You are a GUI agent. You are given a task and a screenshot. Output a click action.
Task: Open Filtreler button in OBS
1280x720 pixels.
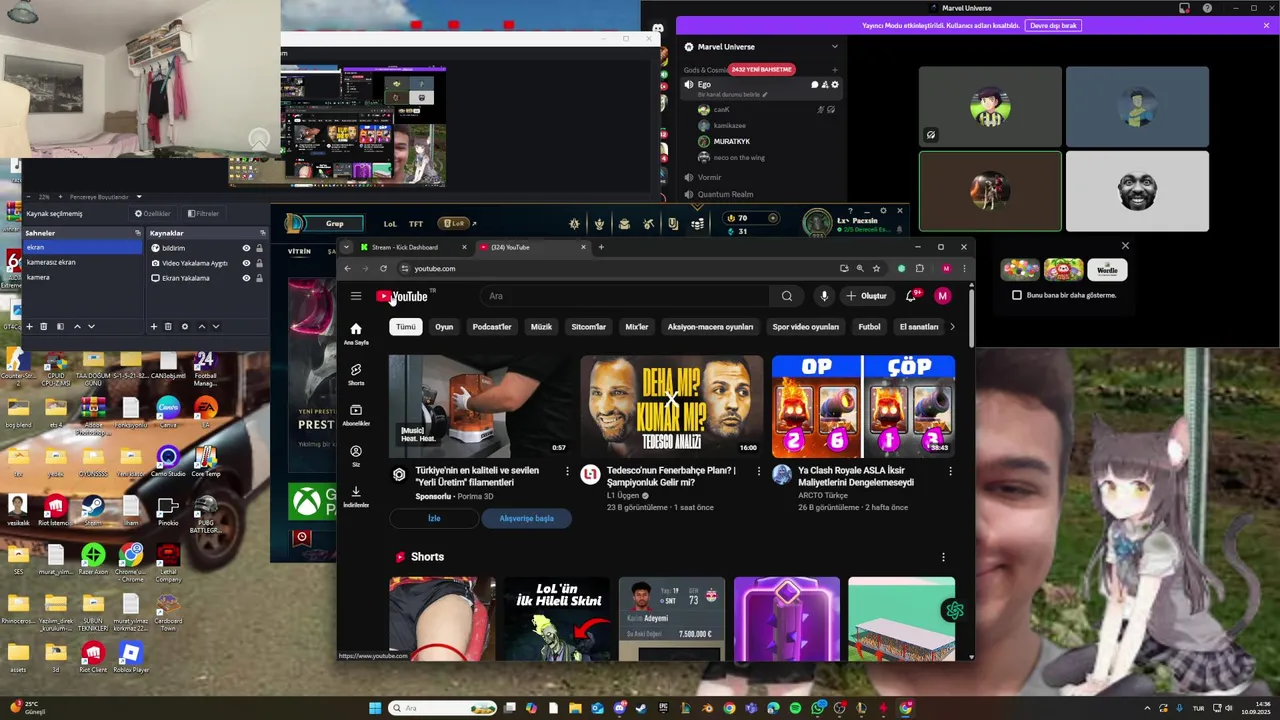coord(202,213)
